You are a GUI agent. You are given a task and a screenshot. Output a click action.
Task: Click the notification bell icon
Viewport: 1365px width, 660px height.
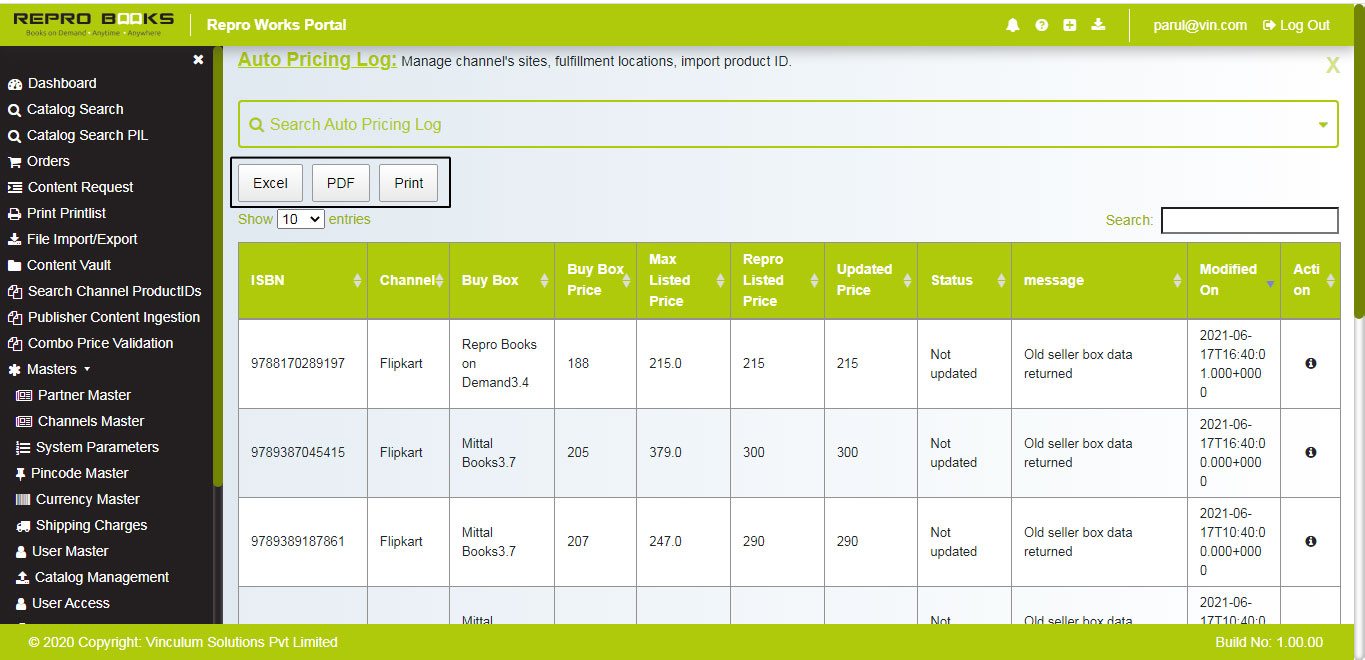click(x=1013, y=25)
